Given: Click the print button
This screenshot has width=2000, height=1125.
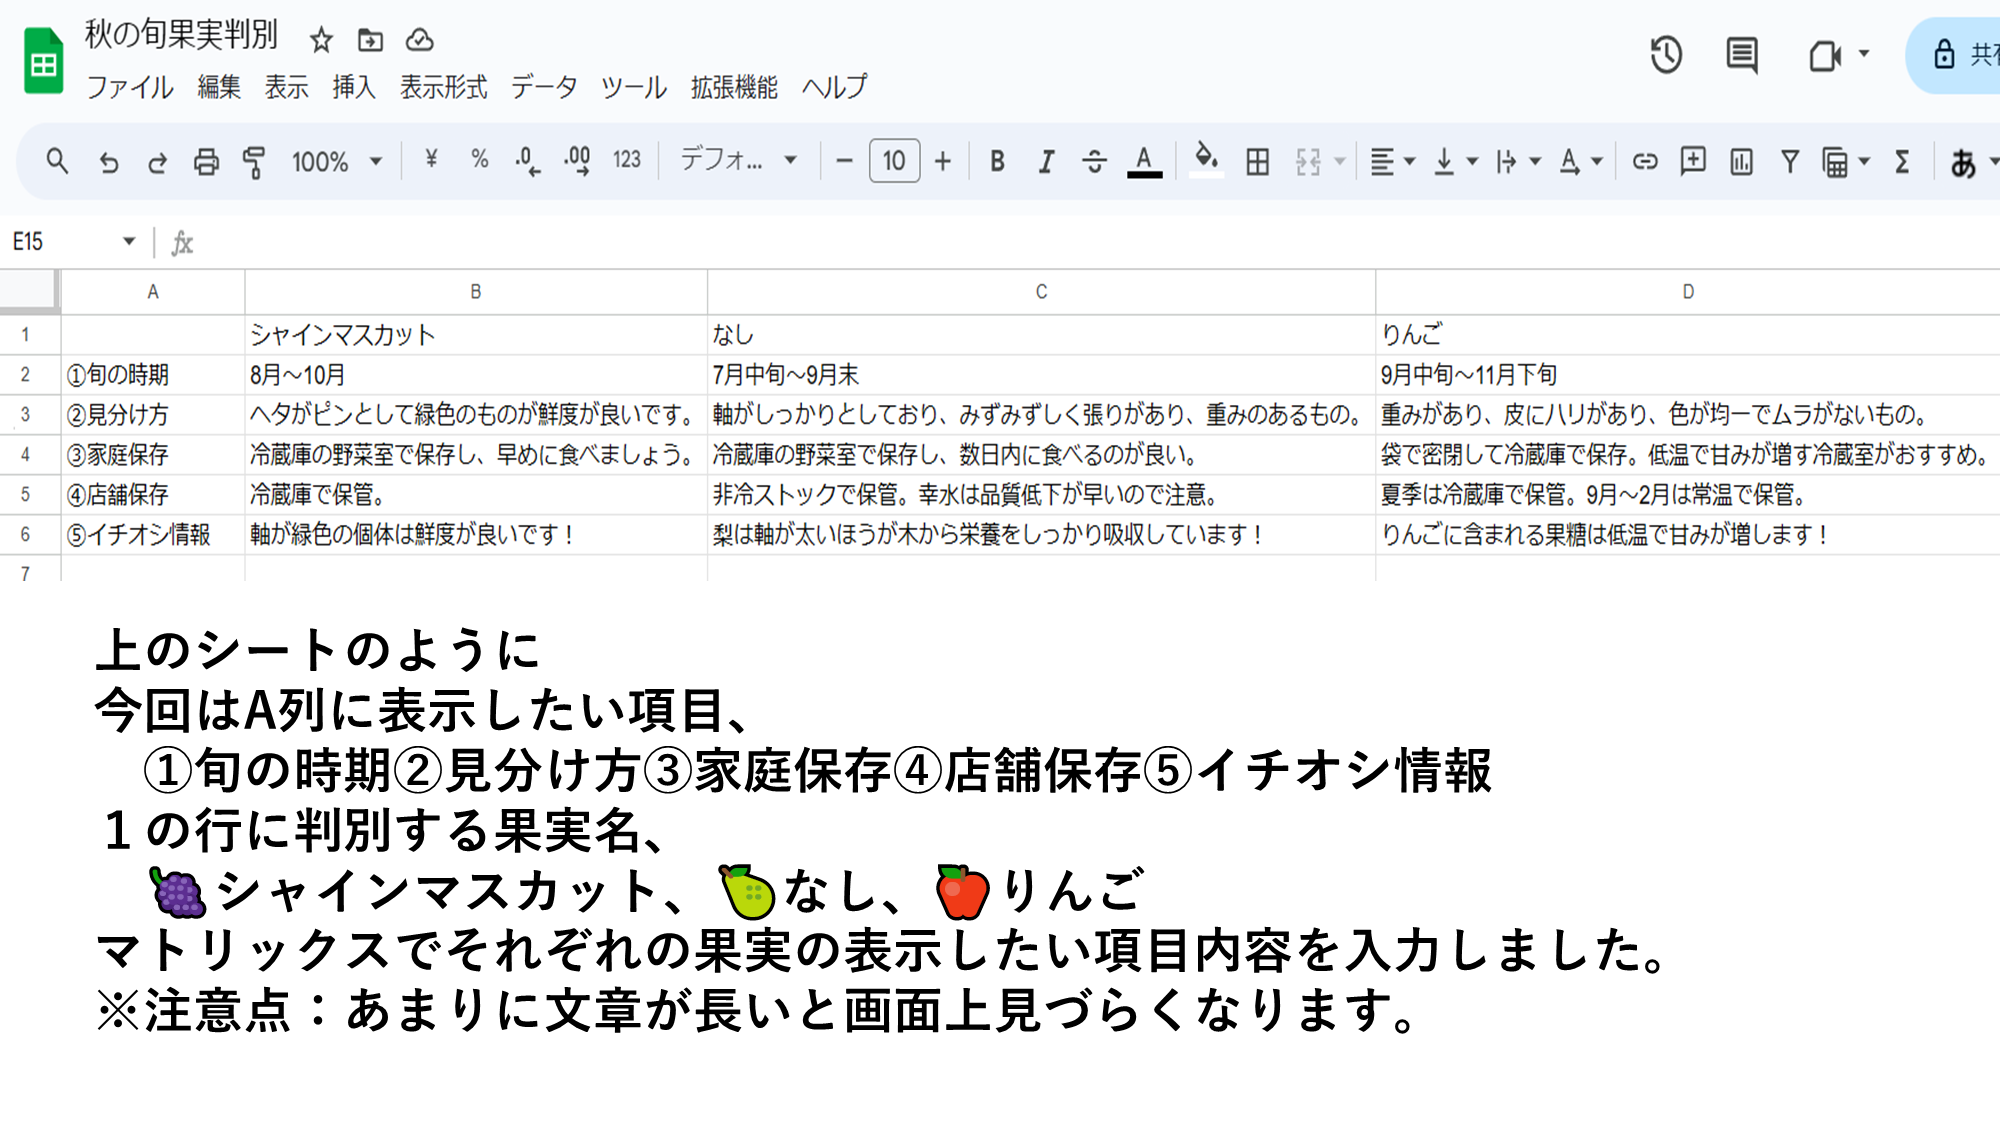Looking at the screenshot, I should pyautogui.click(x=206, y=161).
